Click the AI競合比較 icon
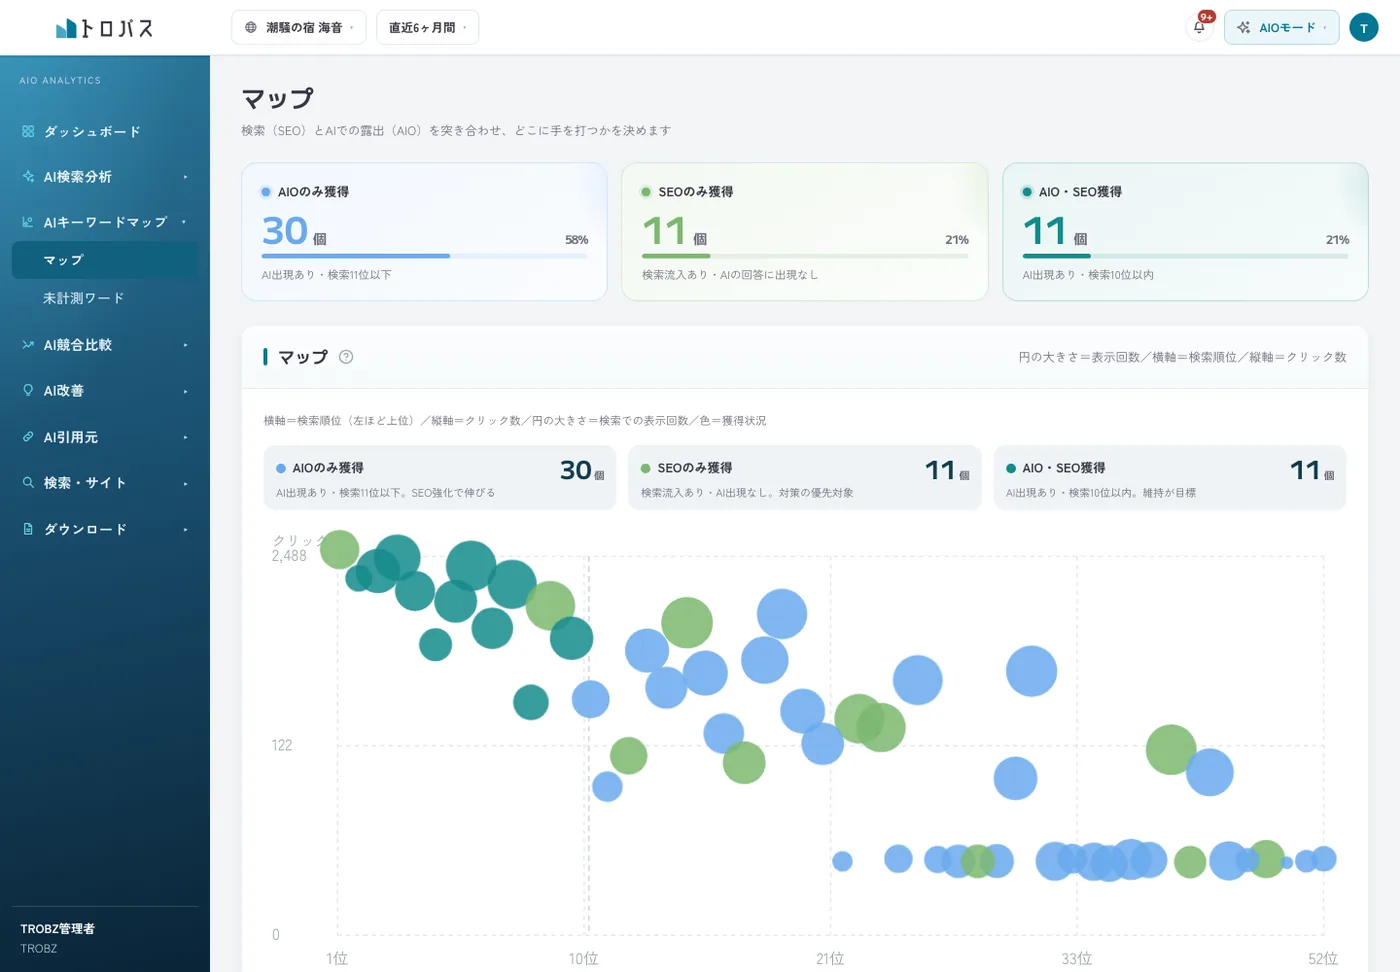 pos(28,345)
